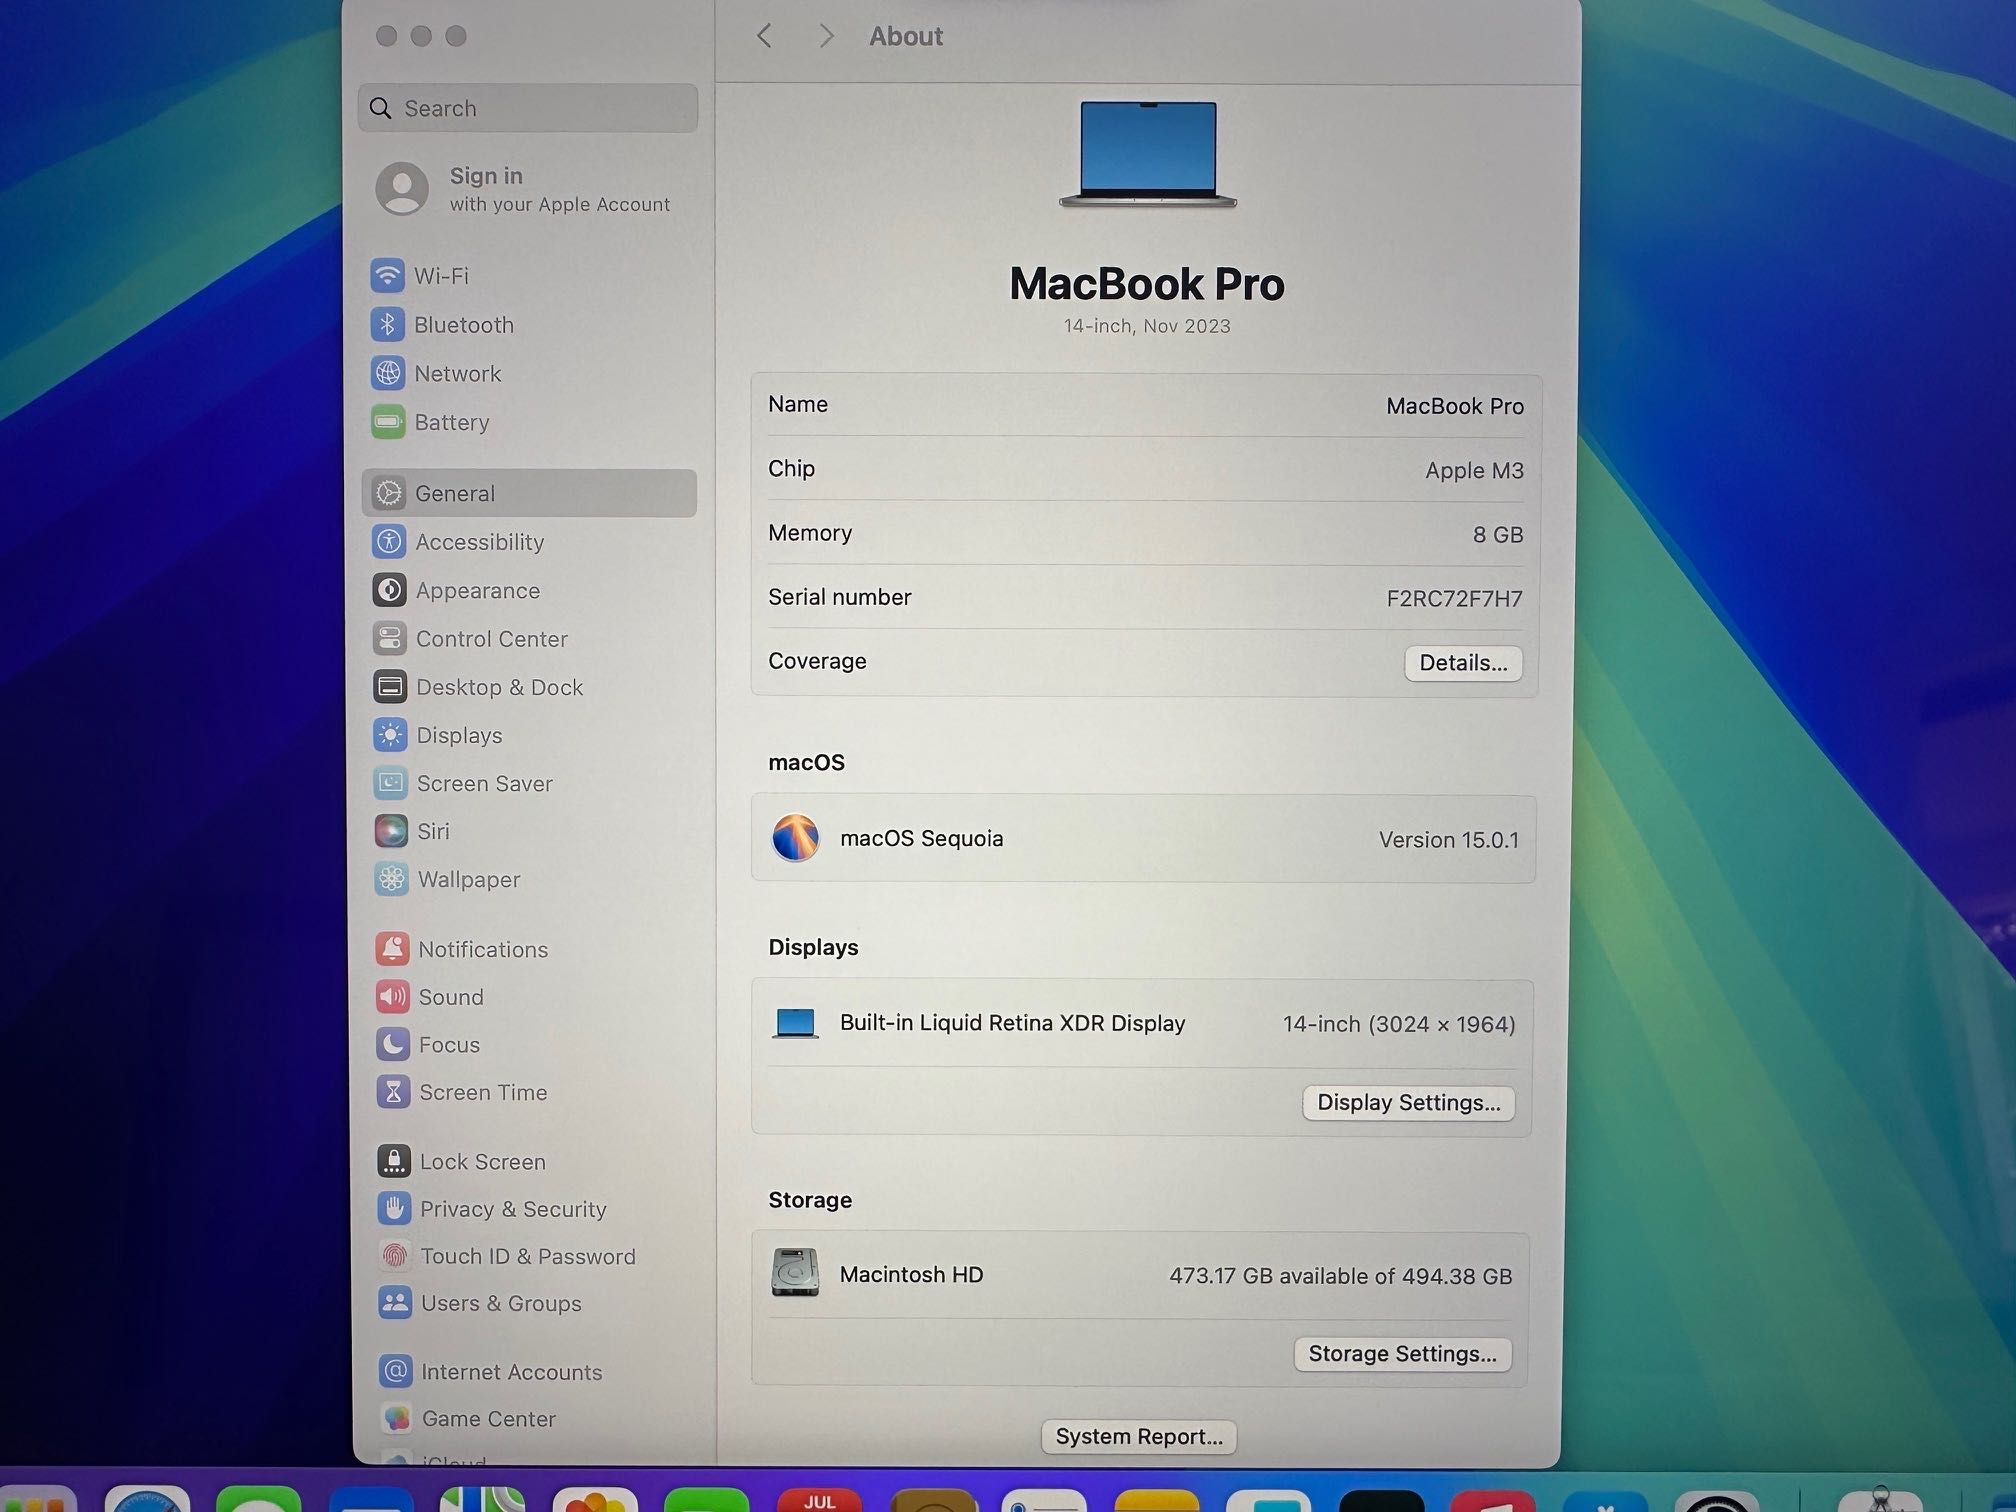This screenshot has height=1512, width=2016.
Task: Click the 14-inch, Nov 2023 subtitle
Action: 1147,326
